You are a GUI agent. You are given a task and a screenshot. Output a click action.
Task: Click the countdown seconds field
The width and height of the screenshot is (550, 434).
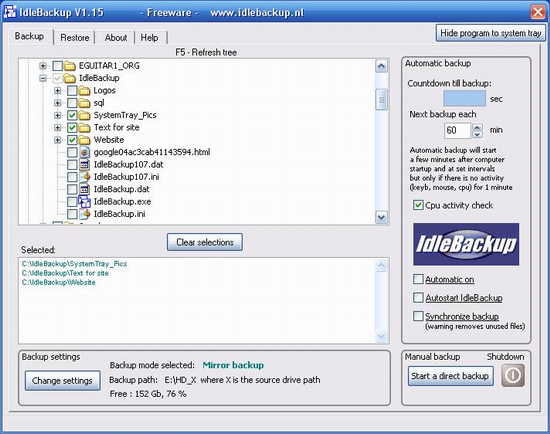(x=464, y=98)
